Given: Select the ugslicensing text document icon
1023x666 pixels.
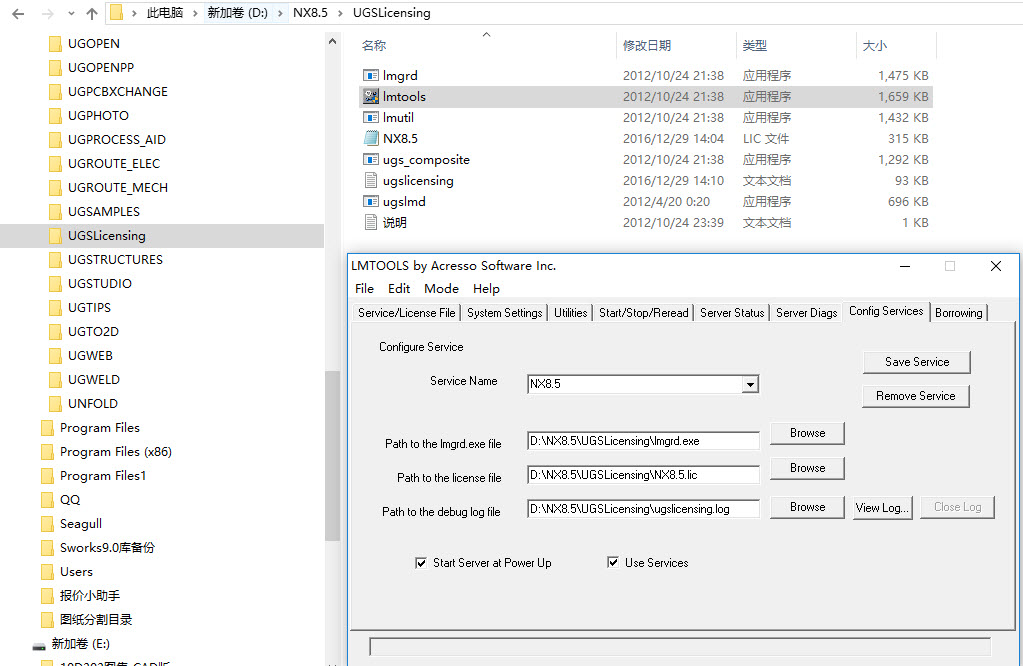Looking at the screenshot, I should click(x=371, y=180).
